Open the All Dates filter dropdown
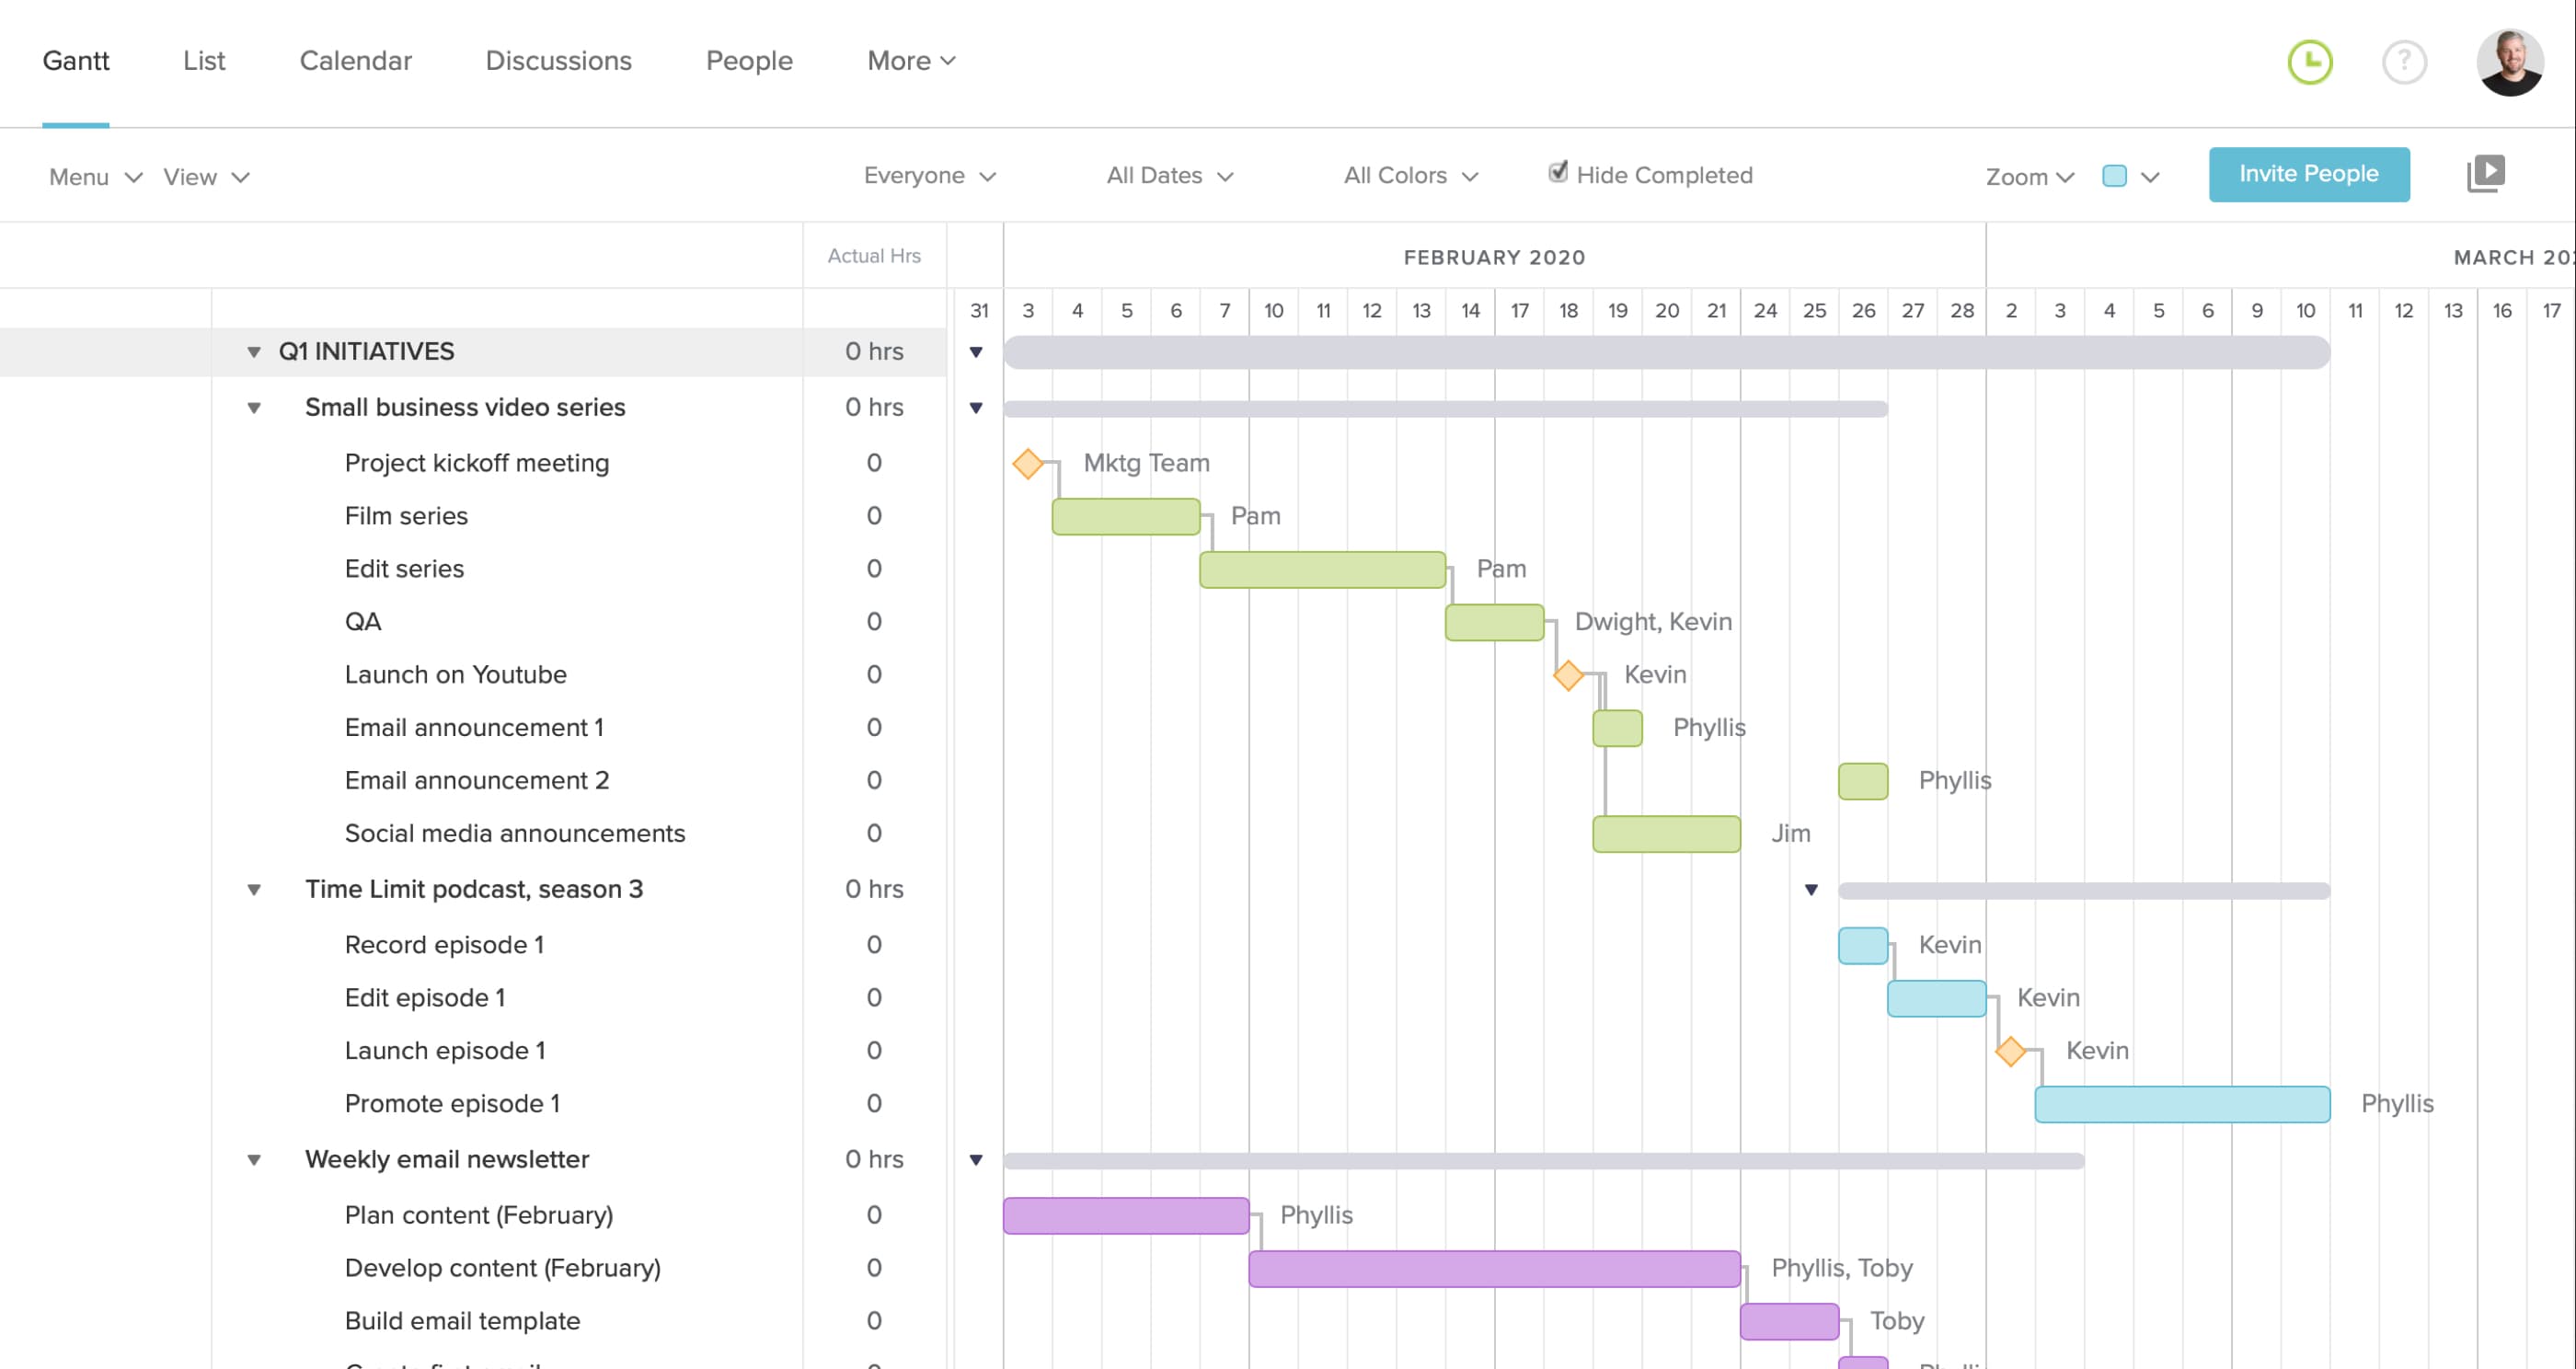 pos(1168,175)
